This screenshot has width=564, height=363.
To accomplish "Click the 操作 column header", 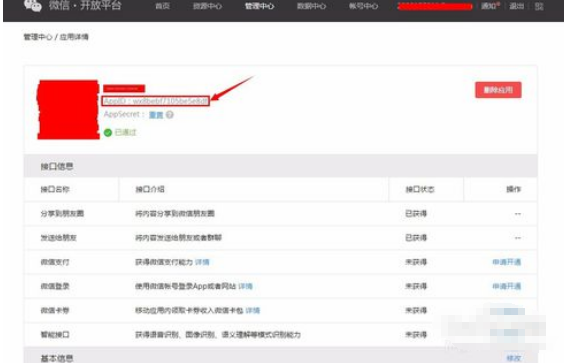I will click(514, 189).
